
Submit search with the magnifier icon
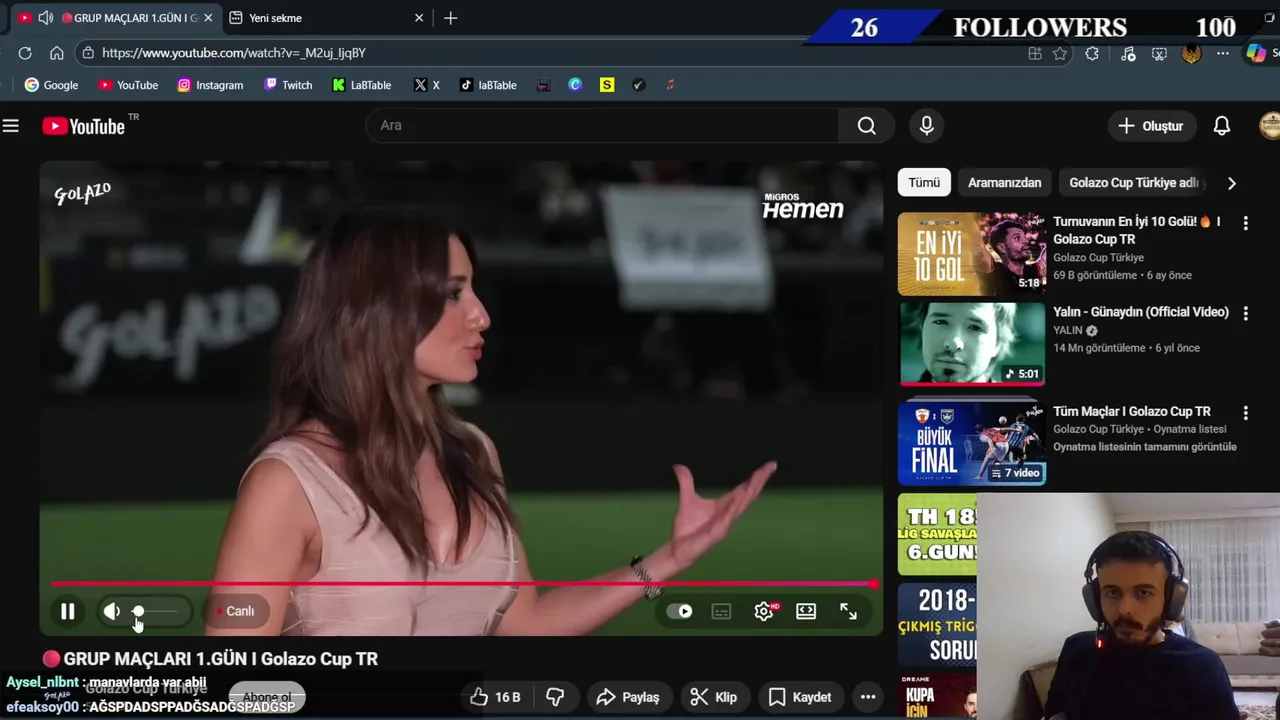tap(867, 125)
